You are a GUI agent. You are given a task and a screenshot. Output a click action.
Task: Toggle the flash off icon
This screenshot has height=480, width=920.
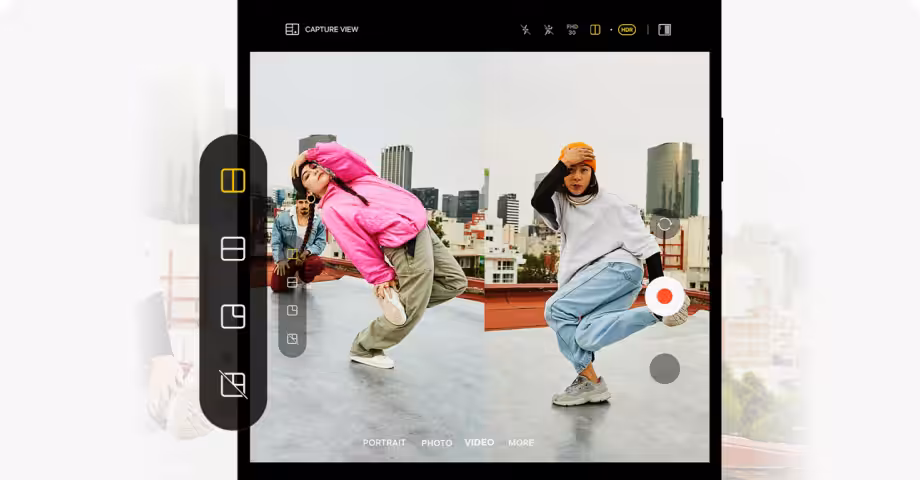(x=525, y=30)
